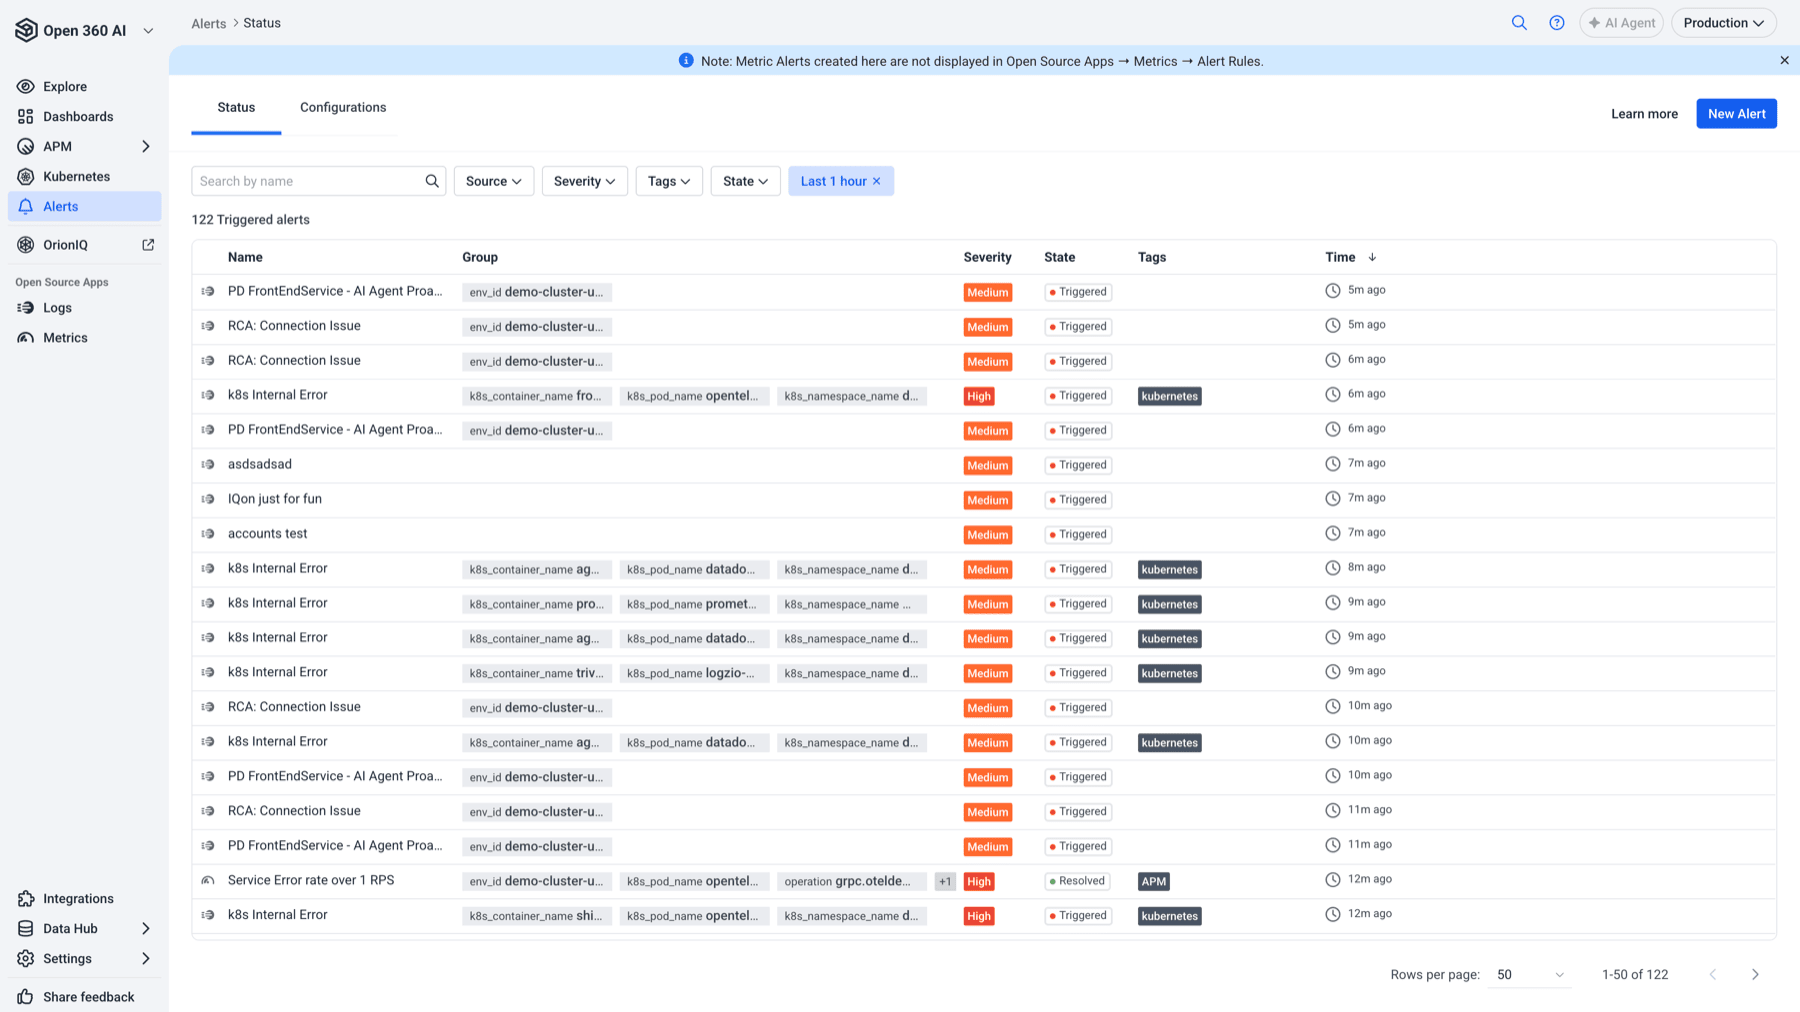
Task: Click the APM tag badge
Action: pos(1154,881)
